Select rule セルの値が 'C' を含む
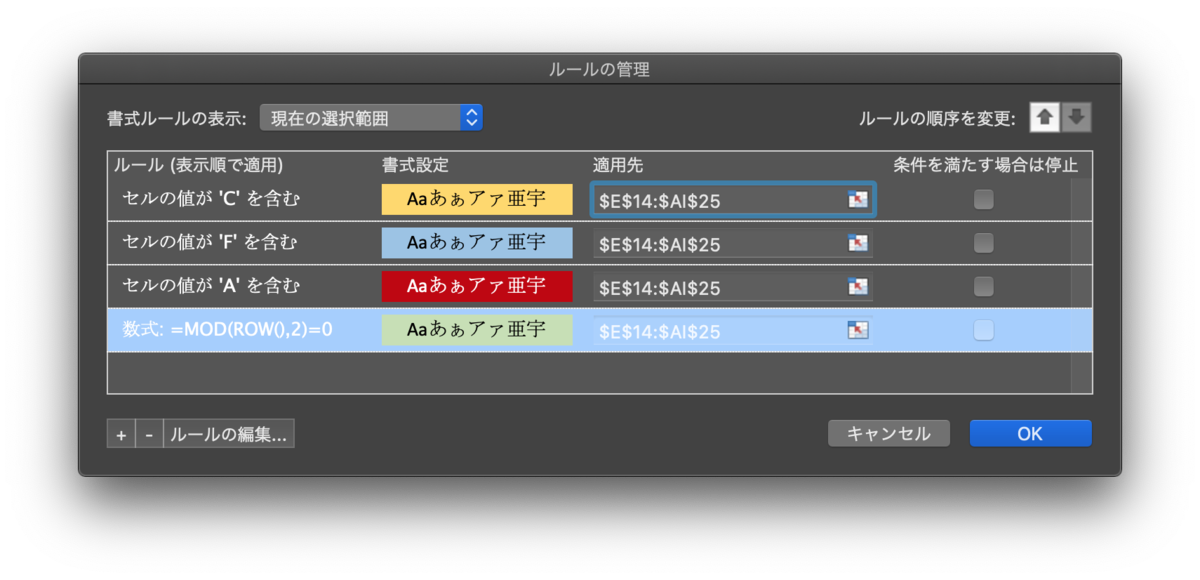The width and height of the screenshot is (1200, 580). coord(211,199)
